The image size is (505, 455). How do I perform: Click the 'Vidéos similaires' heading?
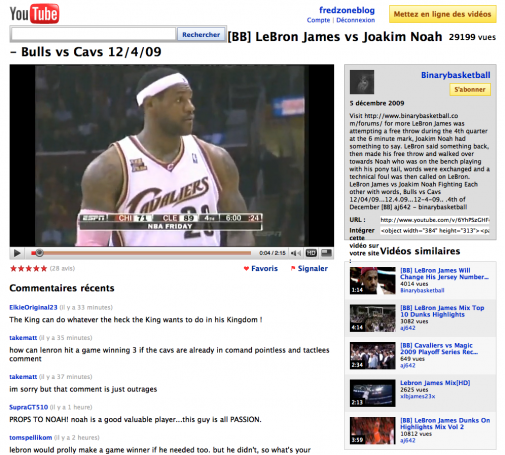pos(420,251)
